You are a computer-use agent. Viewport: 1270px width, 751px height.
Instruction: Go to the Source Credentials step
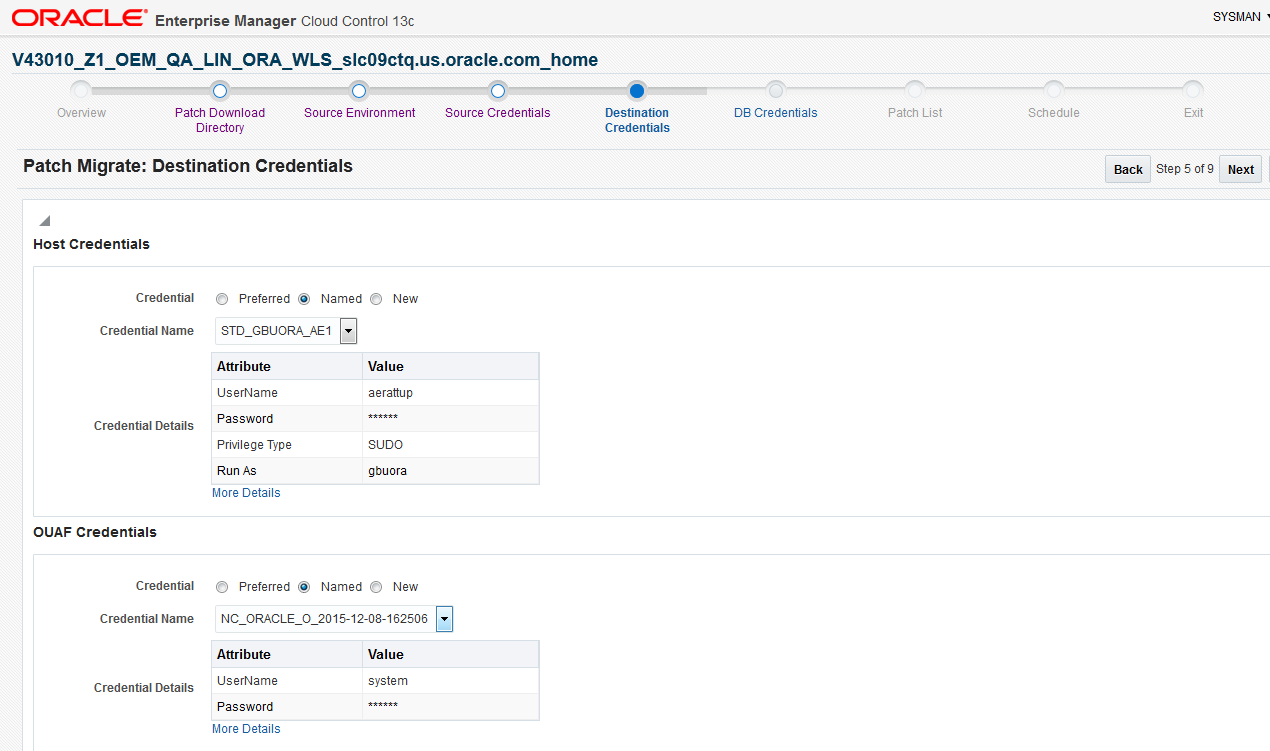coord(498,113)
